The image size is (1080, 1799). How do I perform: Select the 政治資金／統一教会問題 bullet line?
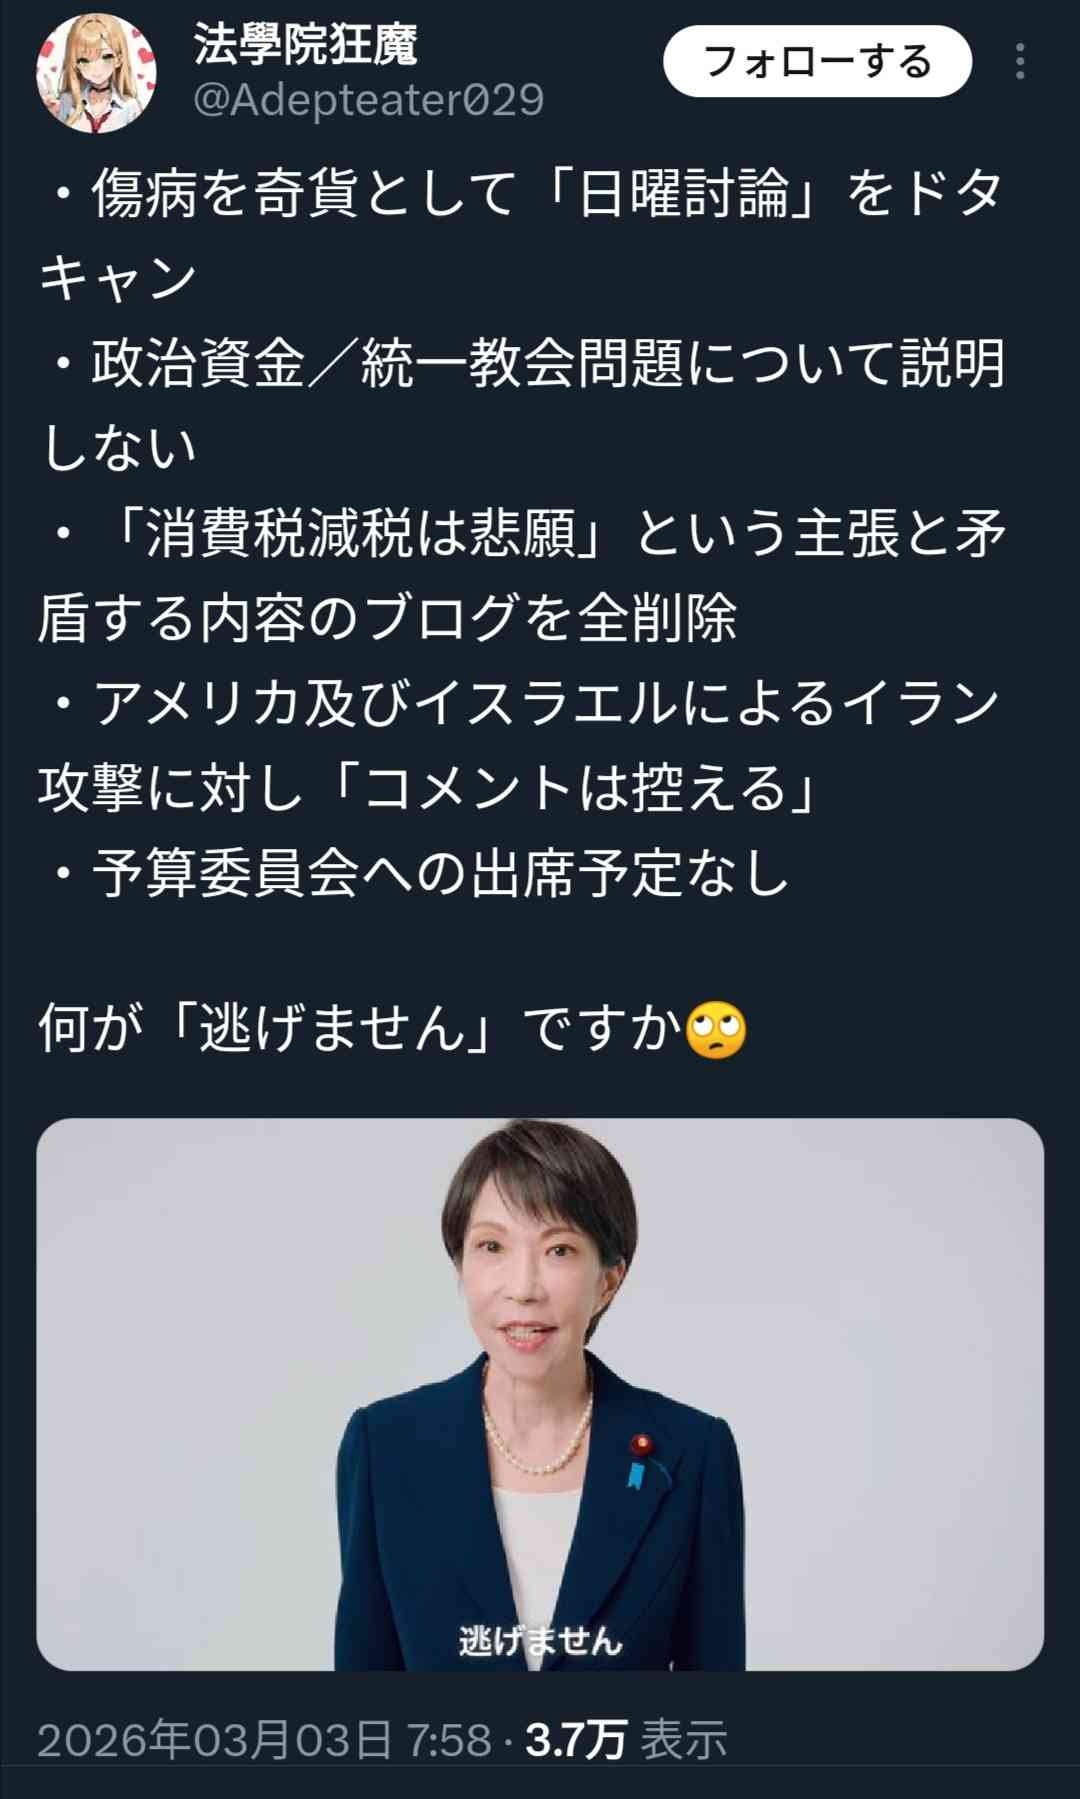(522, 404)
